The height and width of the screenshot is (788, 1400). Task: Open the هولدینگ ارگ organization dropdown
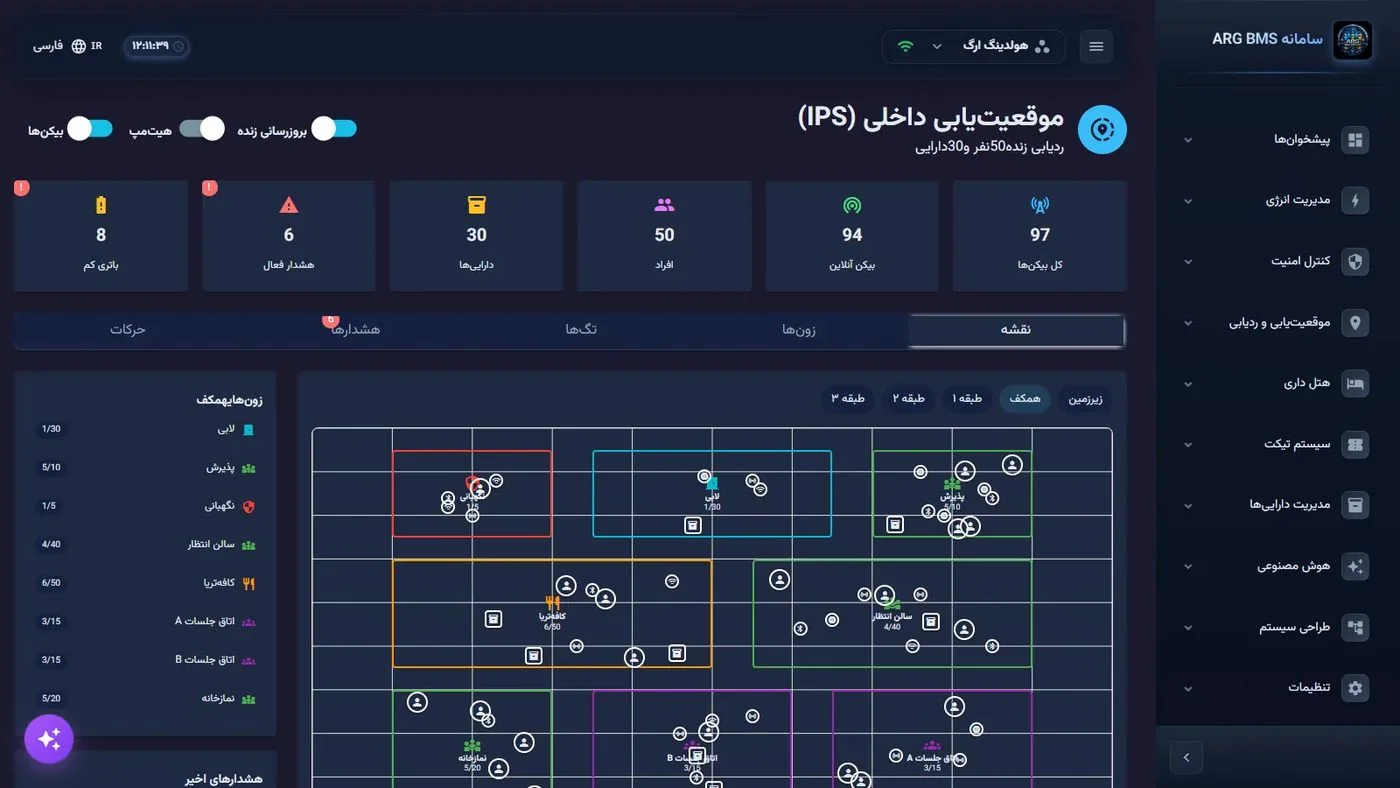click(973, 47)
